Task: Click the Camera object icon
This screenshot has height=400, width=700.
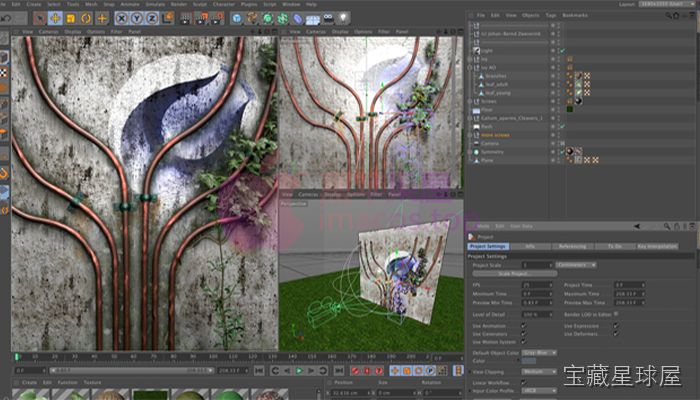Action: click(x=328, y=18)
